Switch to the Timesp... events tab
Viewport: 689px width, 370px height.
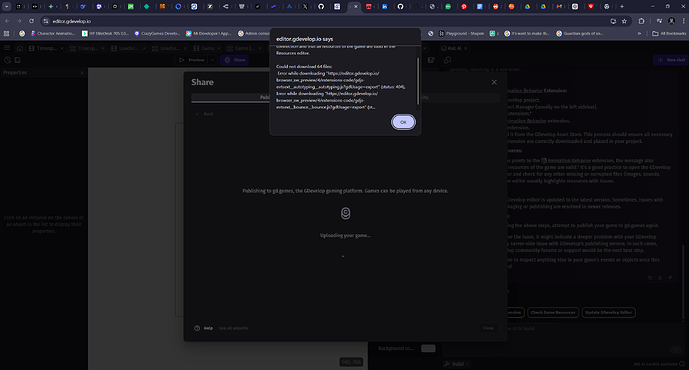pos(87,48)
